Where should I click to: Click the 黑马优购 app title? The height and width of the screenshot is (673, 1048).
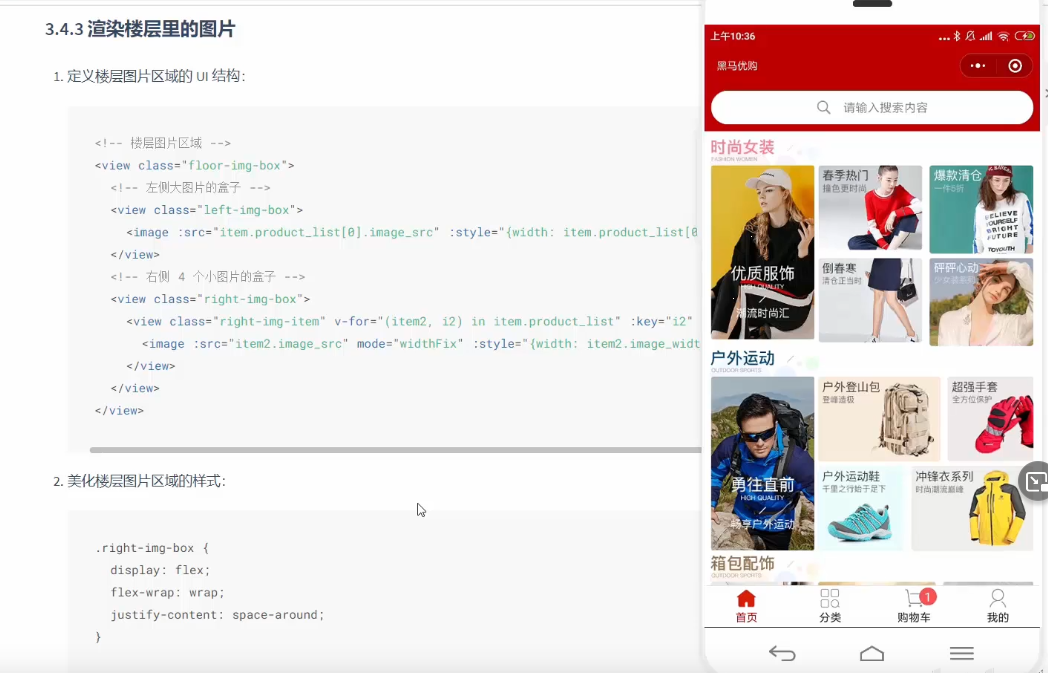click(737, 65)
